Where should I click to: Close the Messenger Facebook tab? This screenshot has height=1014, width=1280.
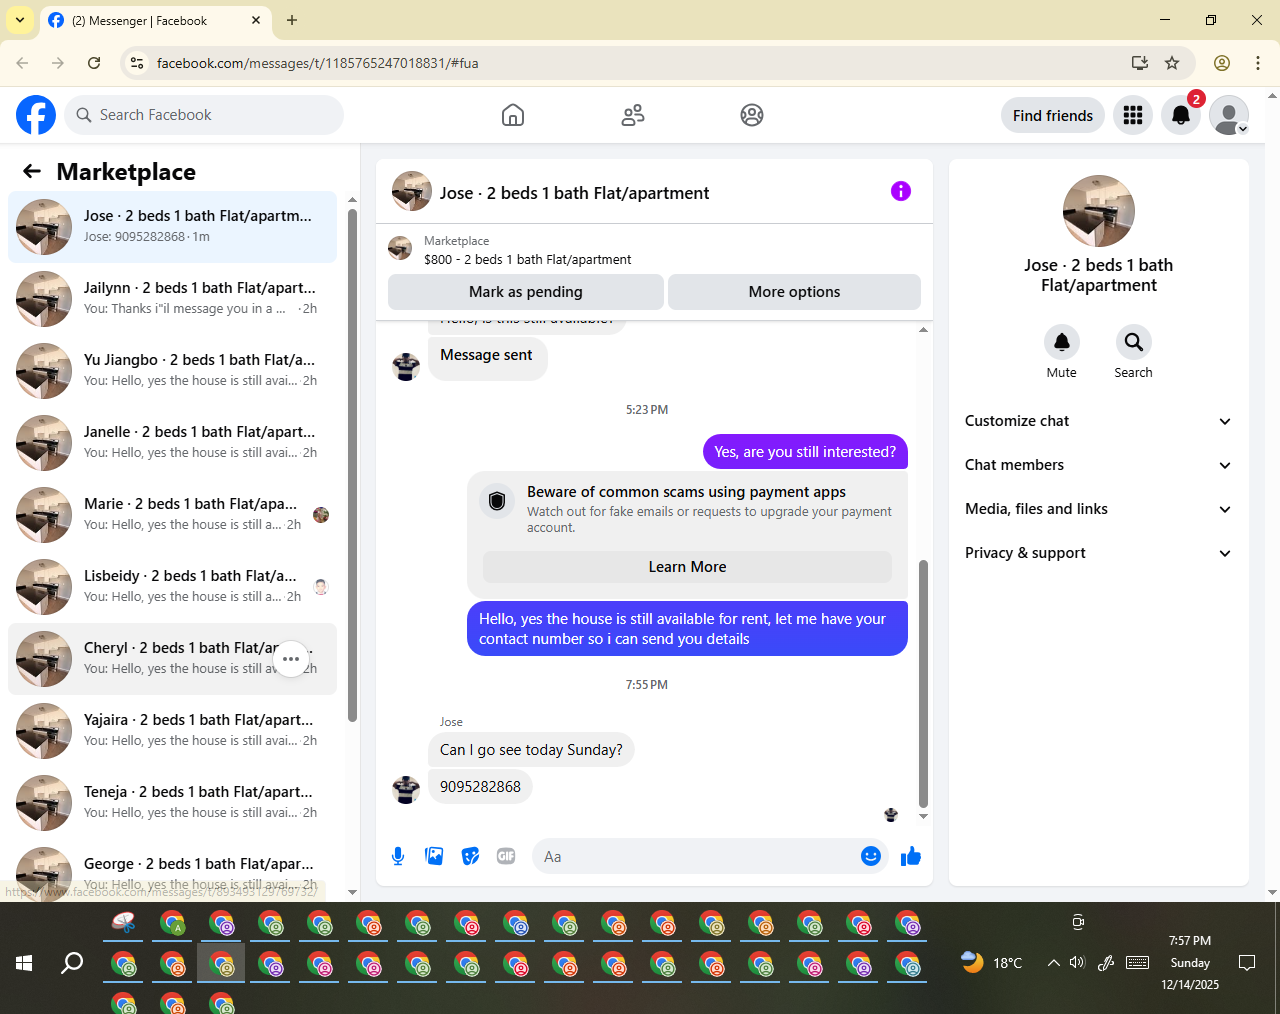click(256, 20)
